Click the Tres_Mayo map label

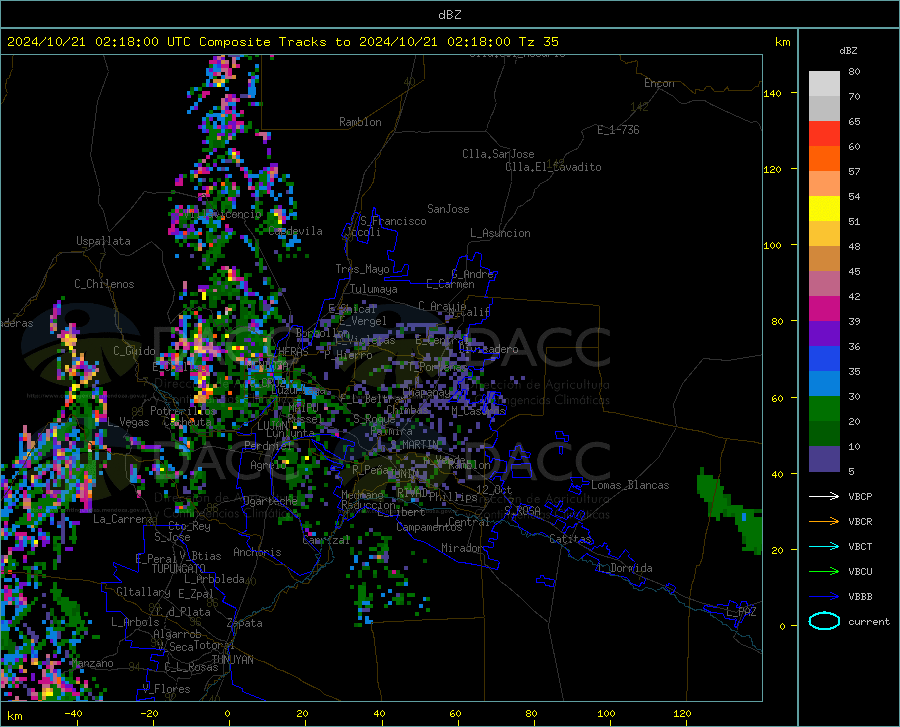coord(362,269)
